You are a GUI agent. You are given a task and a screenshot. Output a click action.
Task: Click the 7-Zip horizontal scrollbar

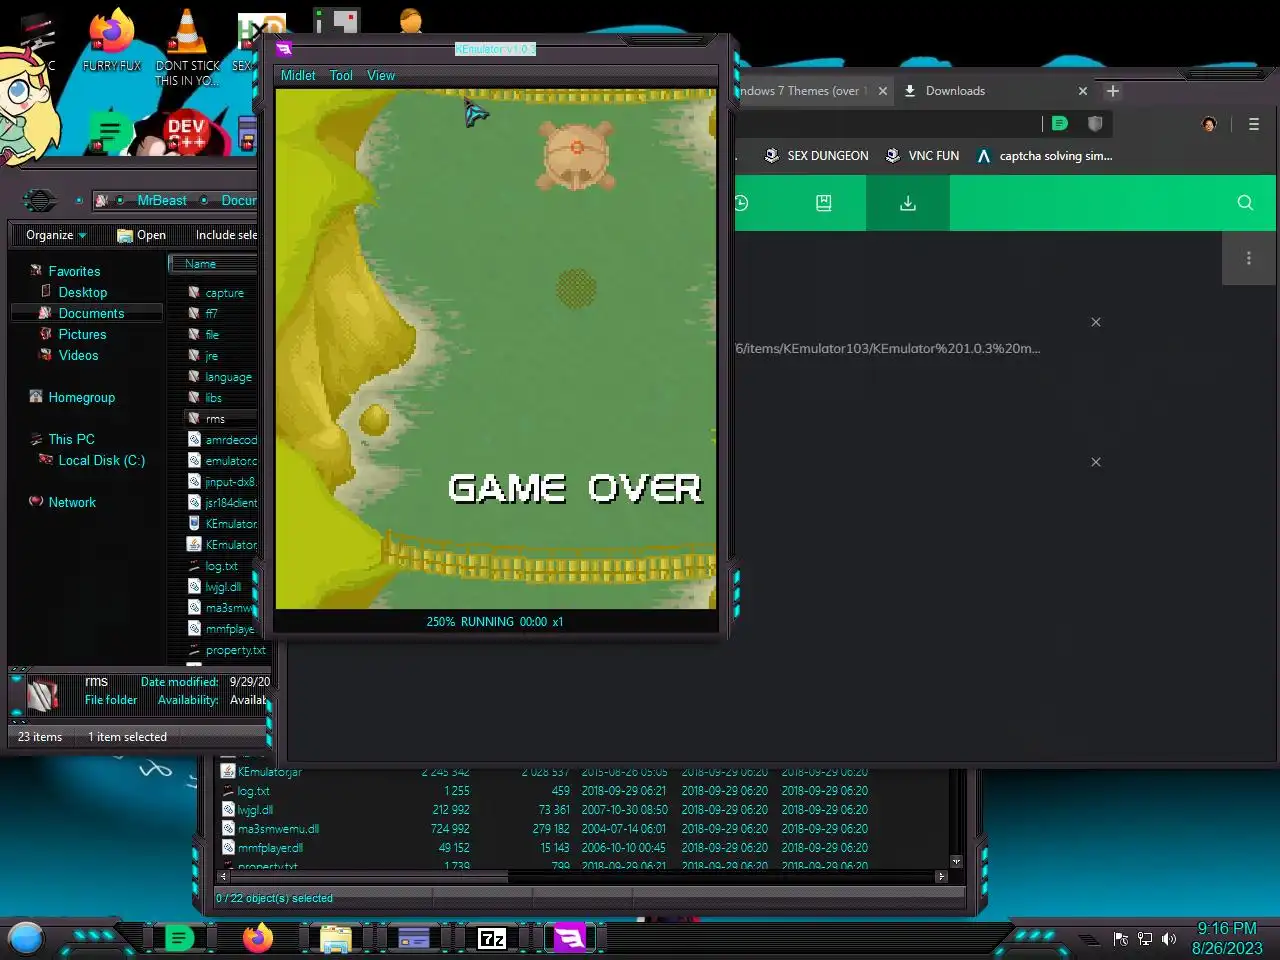[367, 877]
